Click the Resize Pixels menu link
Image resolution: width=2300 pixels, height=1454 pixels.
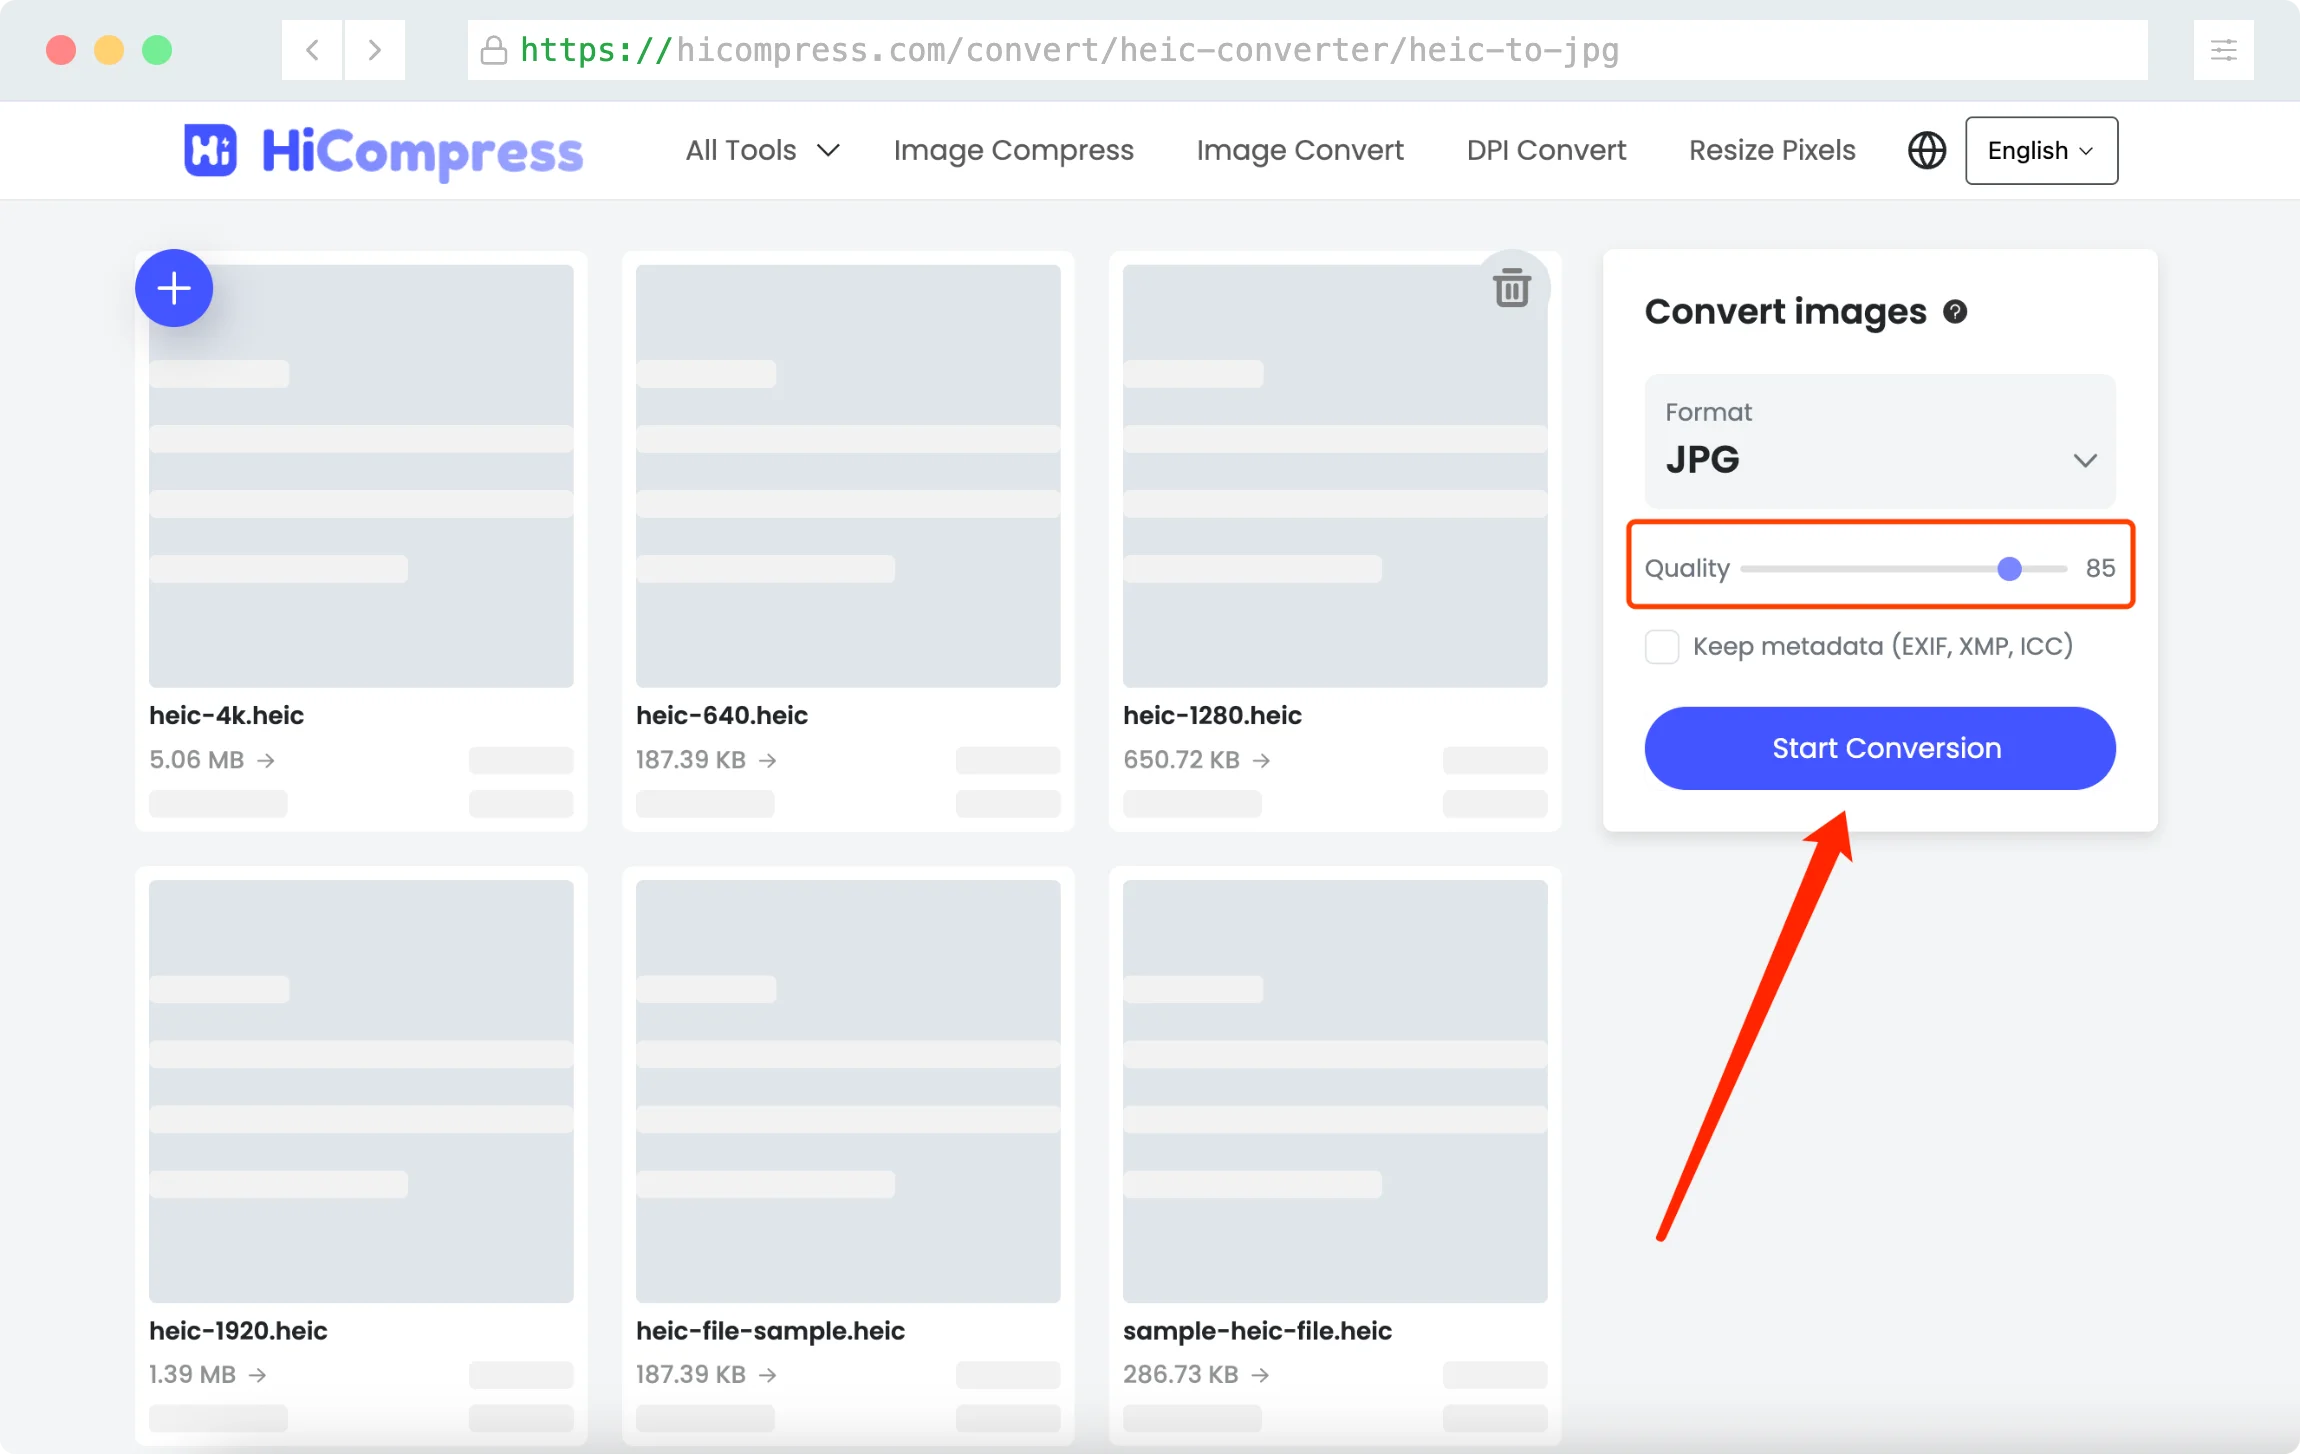coord(1771,149)
